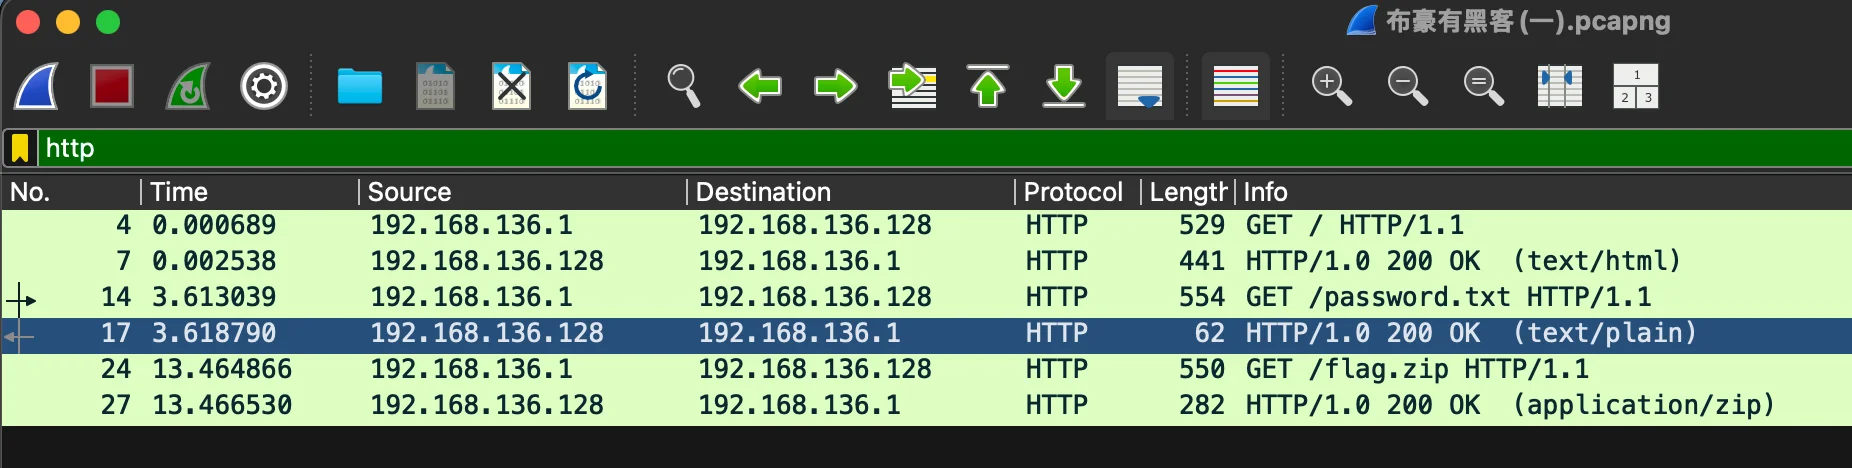Toggle auto-scroll during live capture
The height and width of the screenshot is (468, 1852).
[1140, 86]
